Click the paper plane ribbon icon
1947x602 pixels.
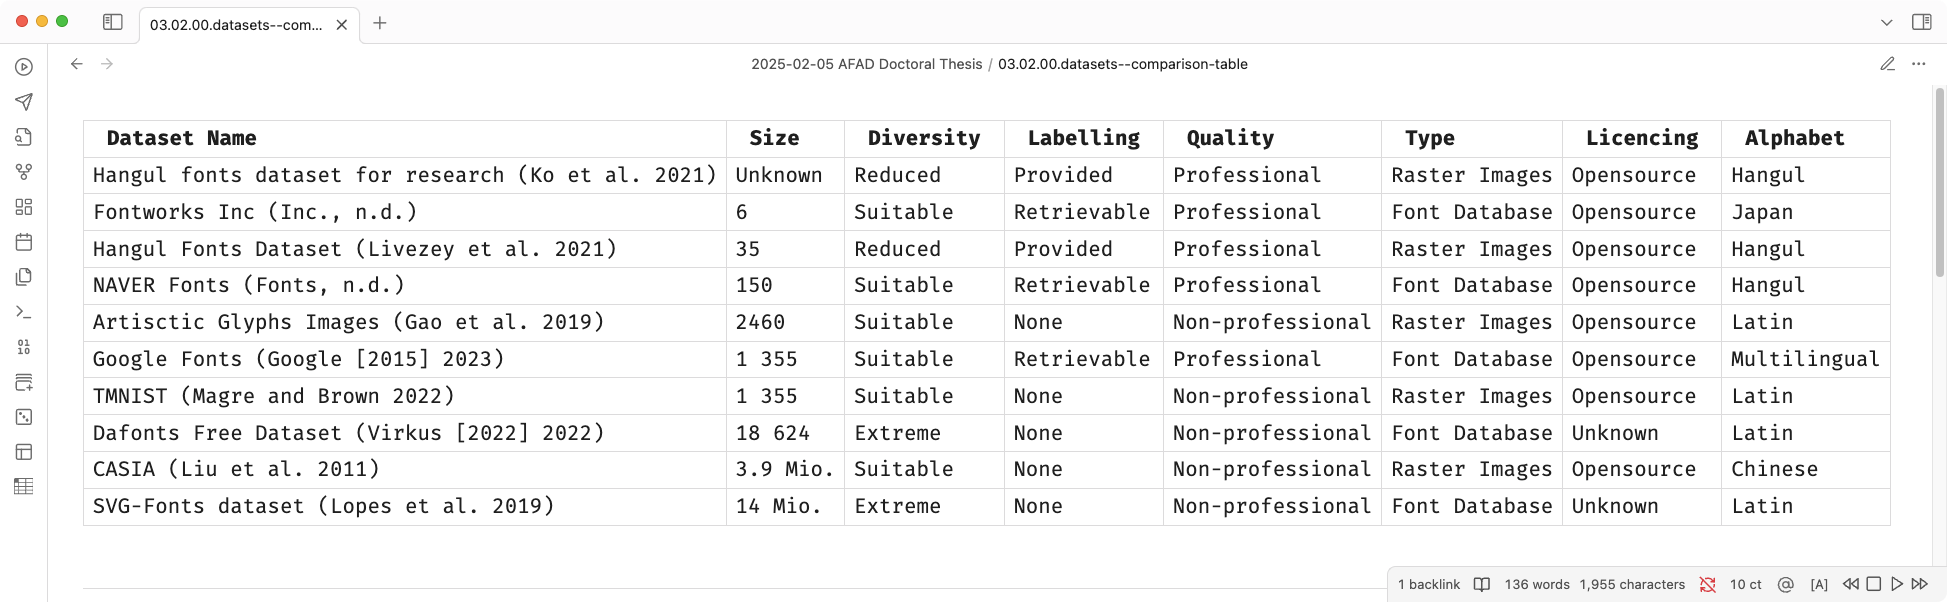pos(24,102)
